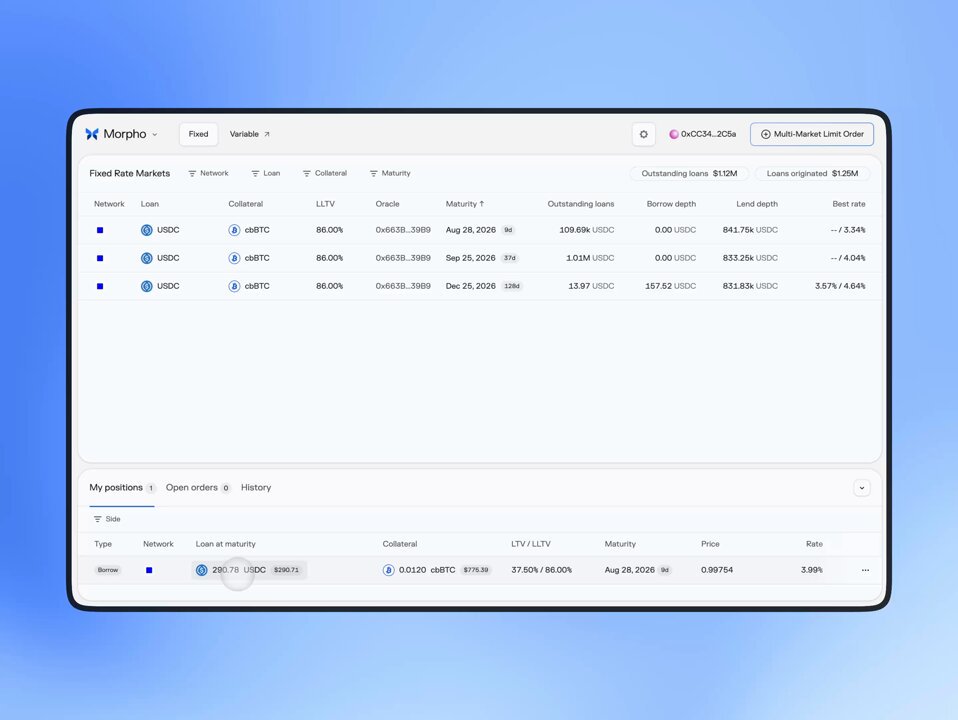Click network icon in Dec 25 market row
The height and width of the screenshot is (720, 958).
[100, 286]
